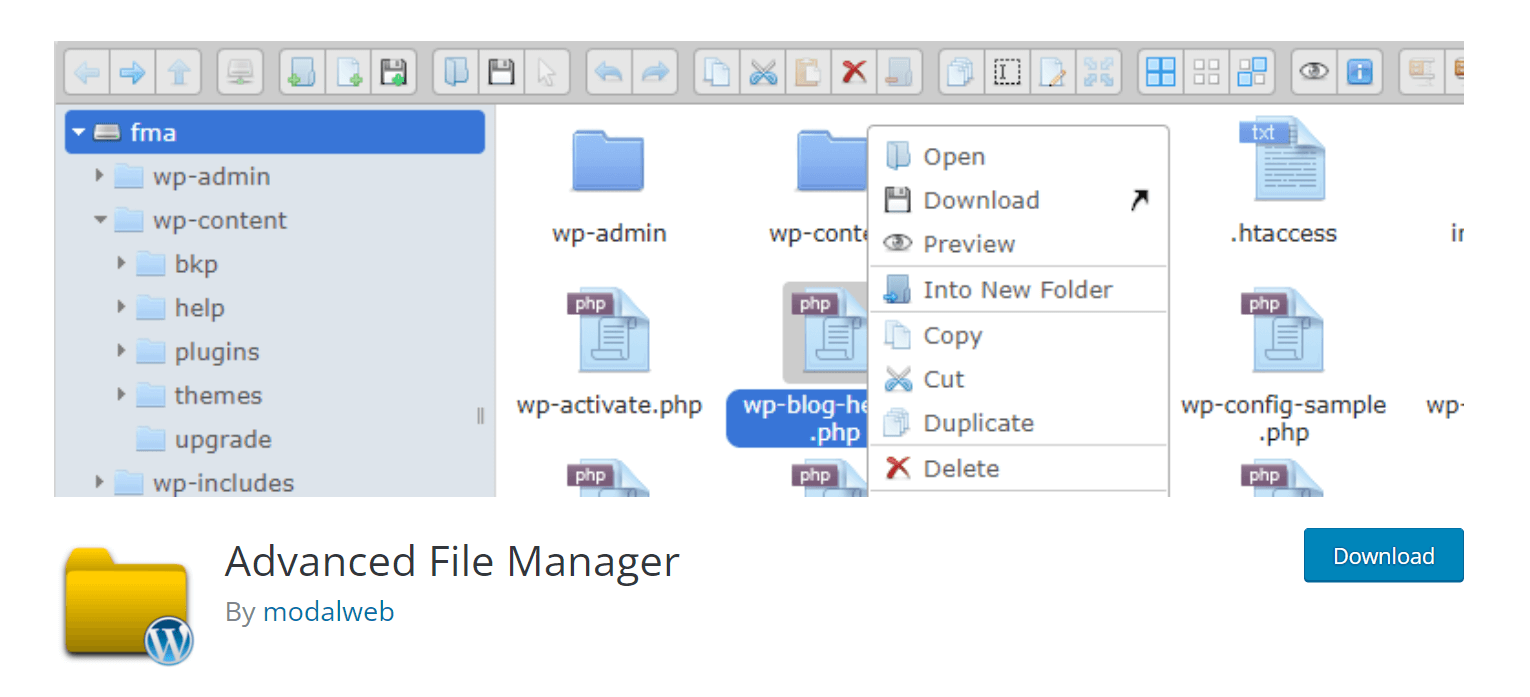Click the open folder toolbar icon
The height and width of the screenshot is (697, 1530).
pyautogui.click(x=456, y=72)
